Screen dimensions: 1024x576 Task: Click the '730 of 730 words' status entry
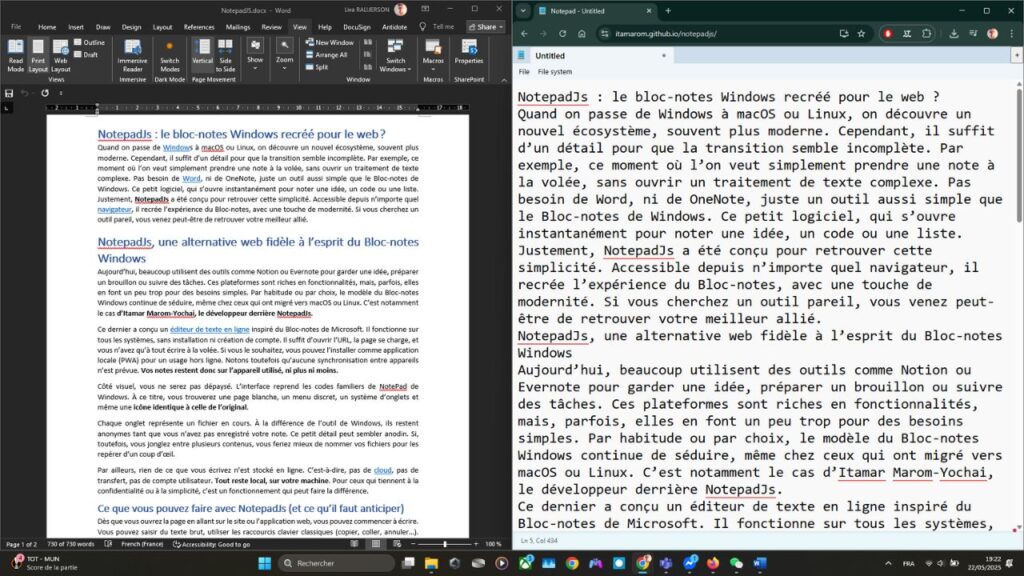point(71,544)
